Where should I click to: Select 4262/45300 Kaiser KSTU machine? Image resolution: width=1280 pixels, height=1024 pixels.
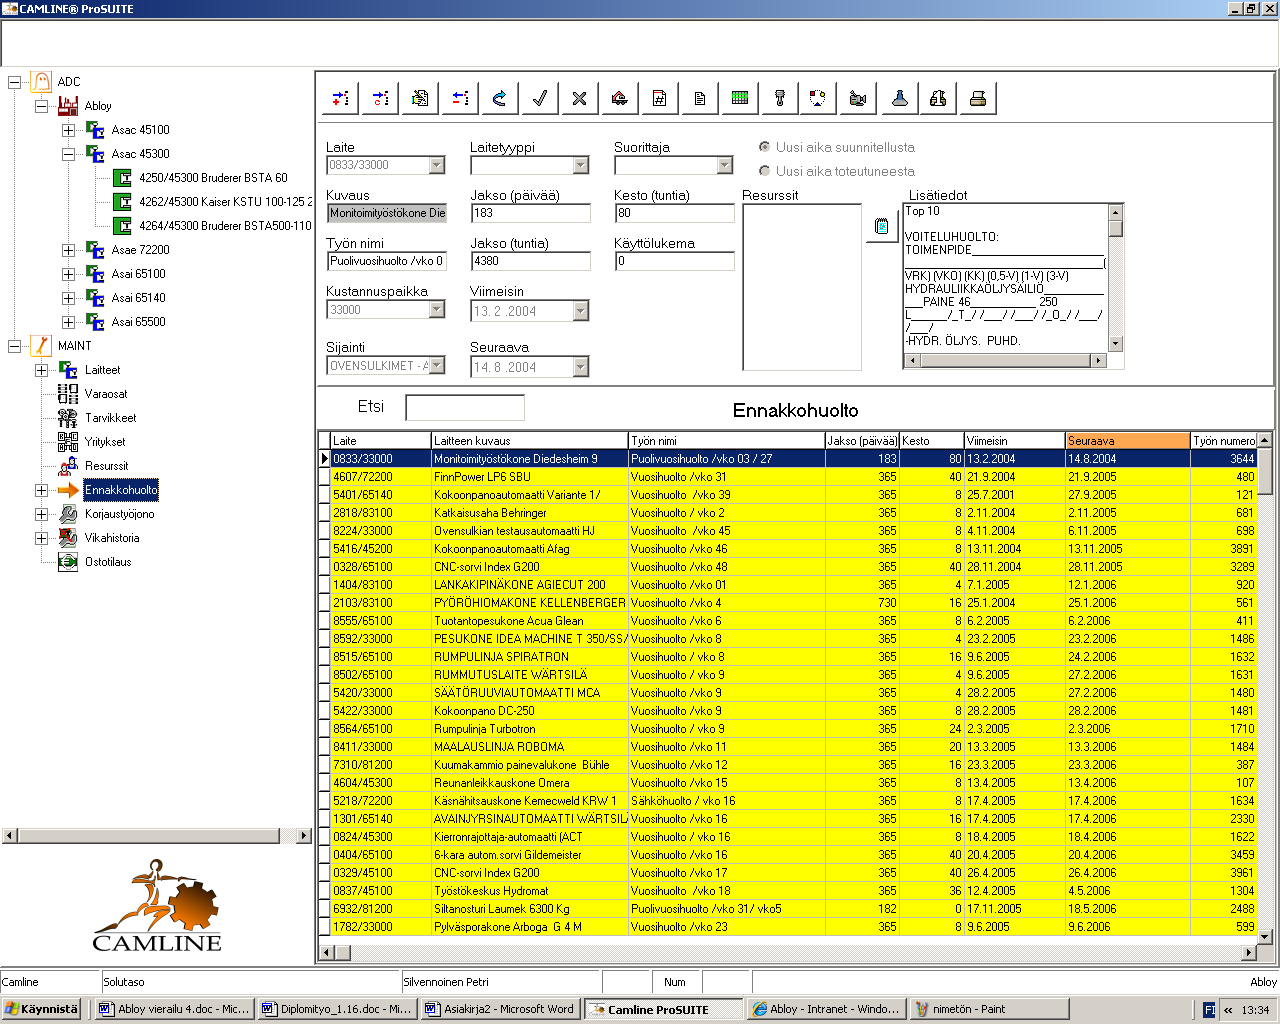click(x=225, y=202)
